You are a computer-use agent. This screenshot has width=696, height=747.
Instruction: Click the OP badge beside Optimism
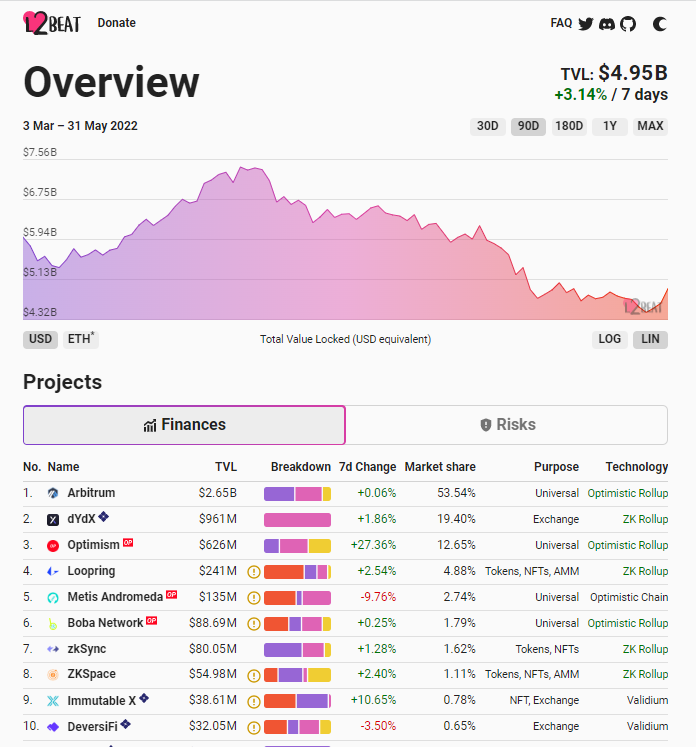pos(128,543)
